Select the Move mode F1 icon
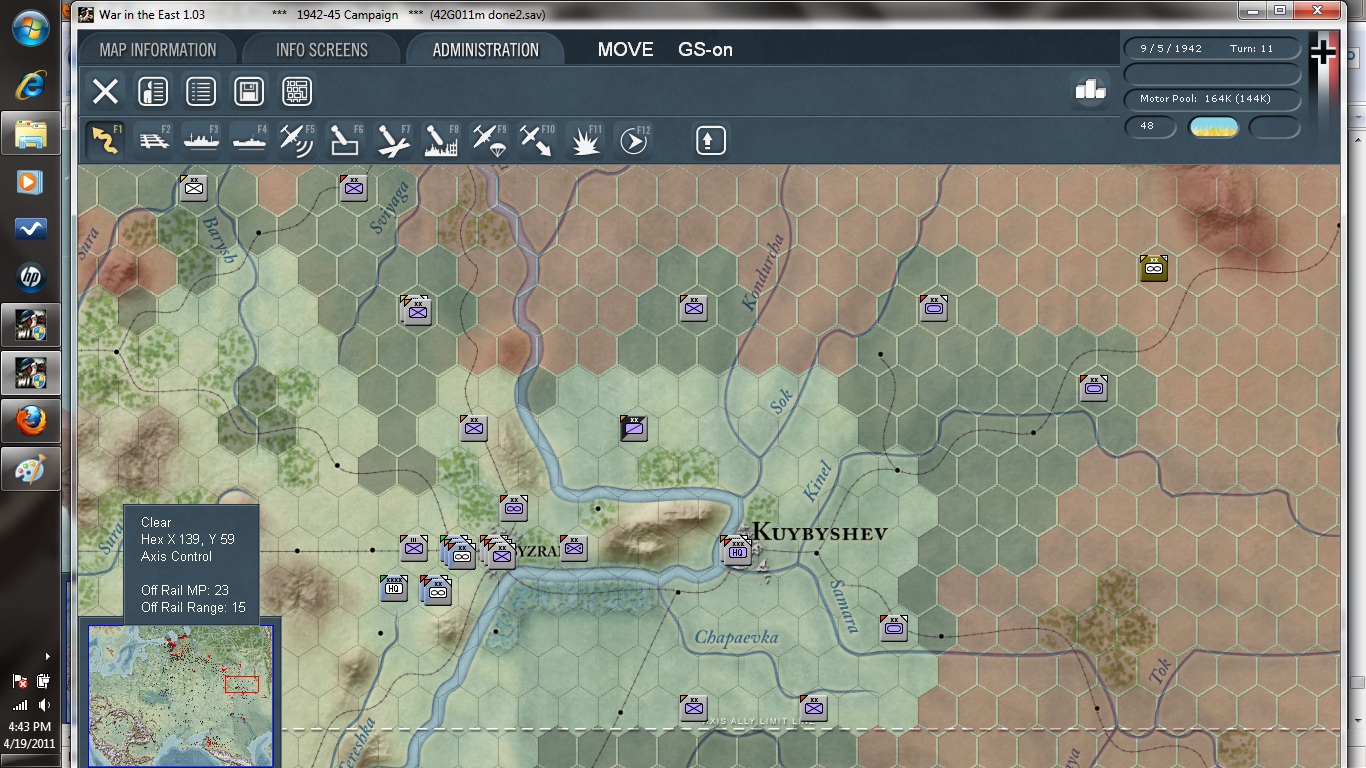The image size is (1366, 768). [x=105, y=140]
